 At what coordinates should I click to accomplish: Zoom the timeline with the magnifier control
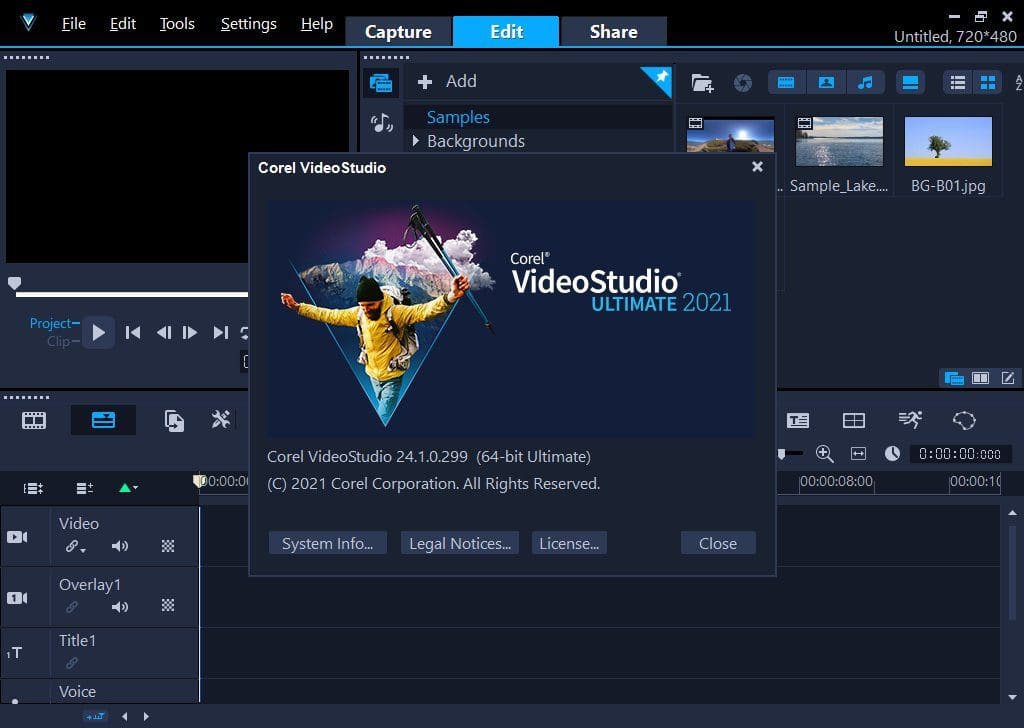[824, 453]
